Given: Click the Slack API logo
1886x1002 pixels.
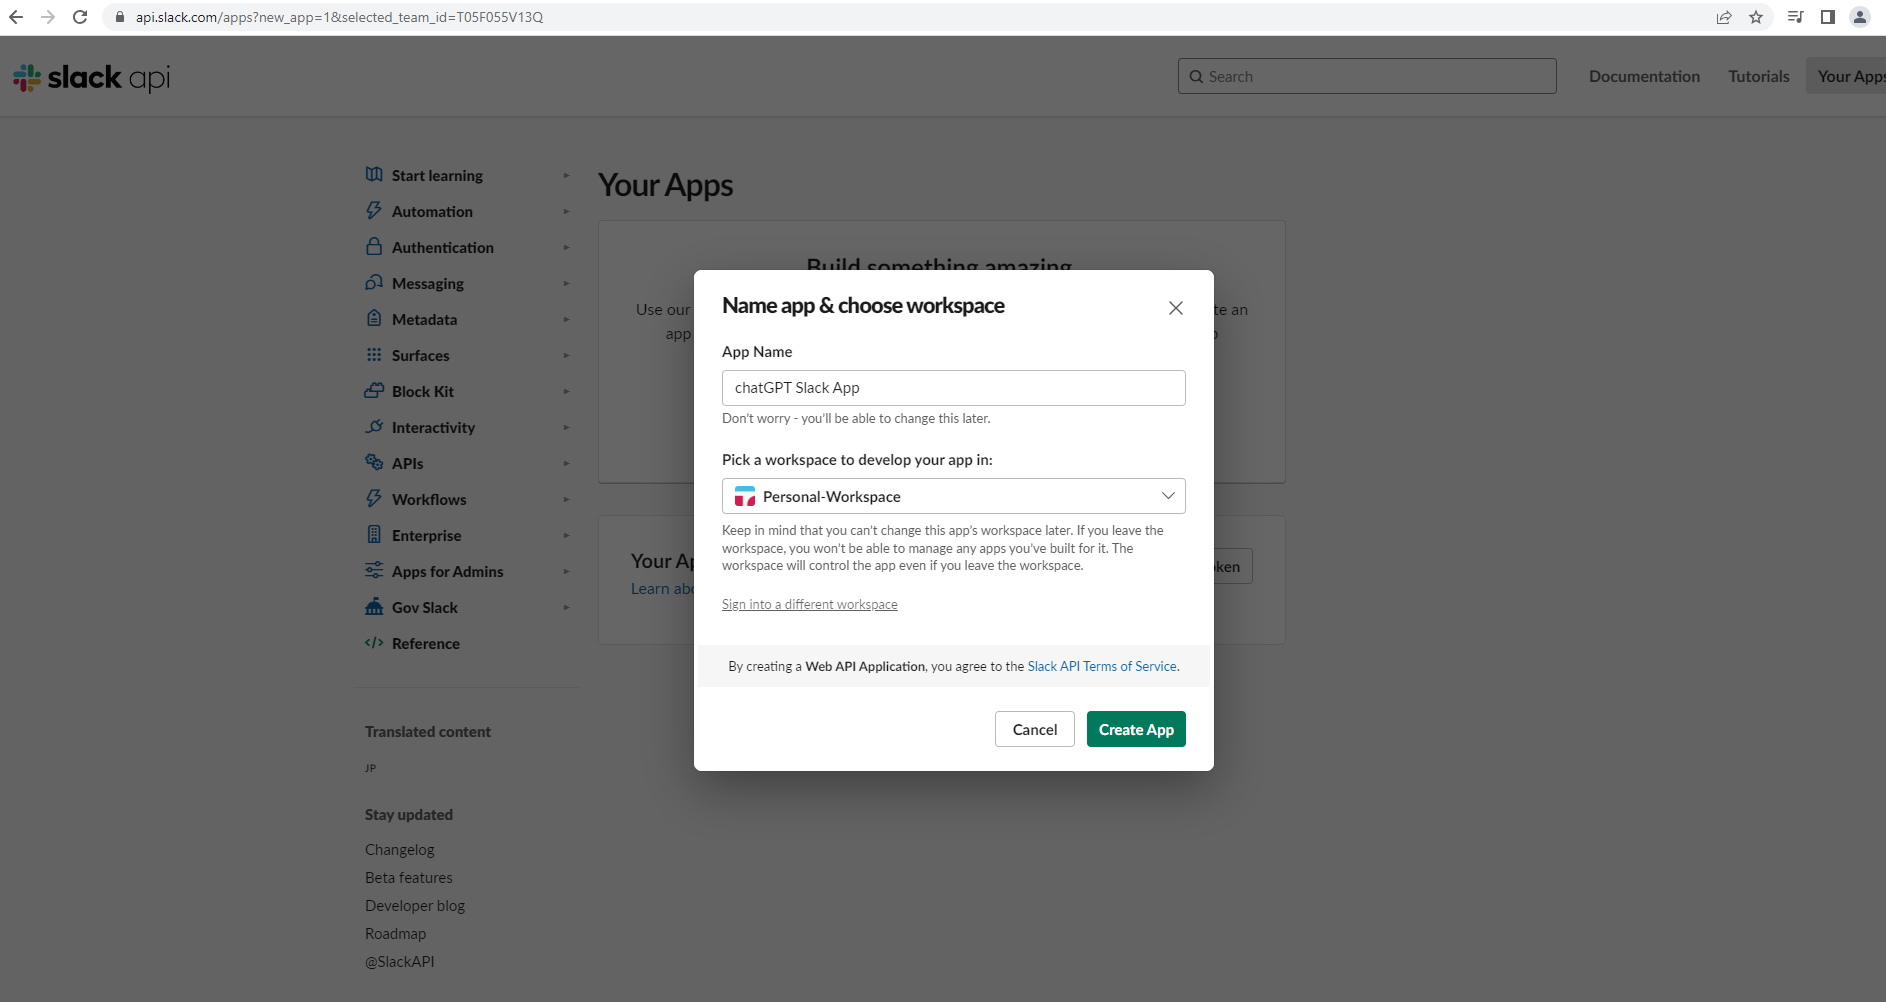Looking at the screenshot, I should point(92,77).
